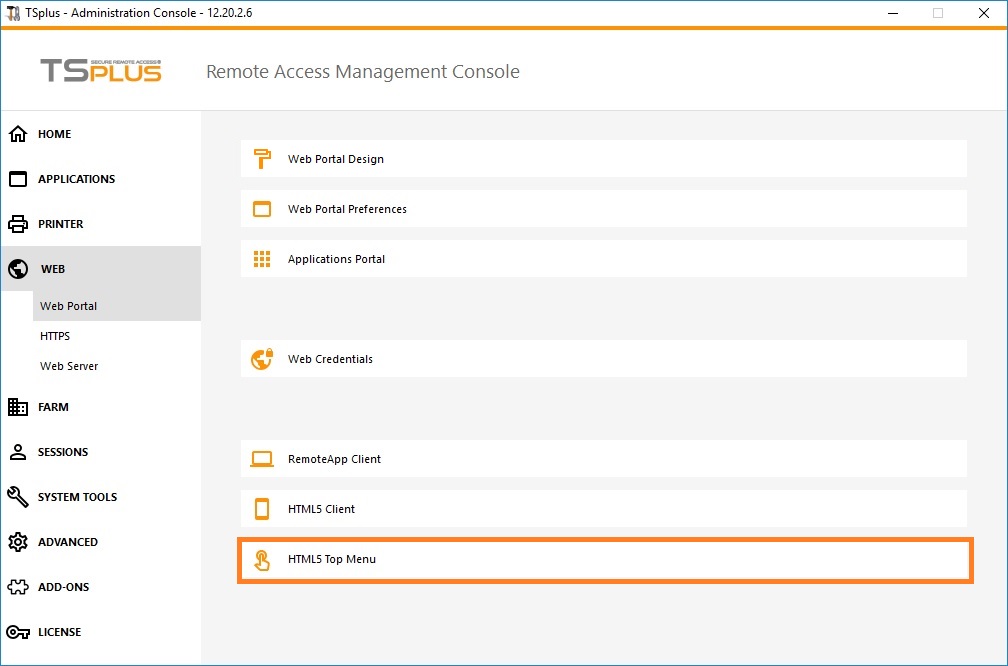Open the highlighted HTML5 Top Menu option

click(x=332, y=559)
